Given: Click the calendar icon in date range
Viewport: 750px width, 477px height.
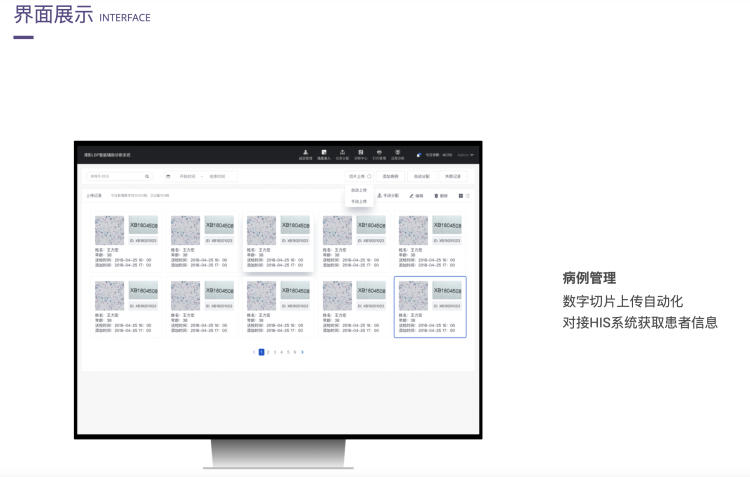Looking at the screenshot, I should click(x=168, y=177).
